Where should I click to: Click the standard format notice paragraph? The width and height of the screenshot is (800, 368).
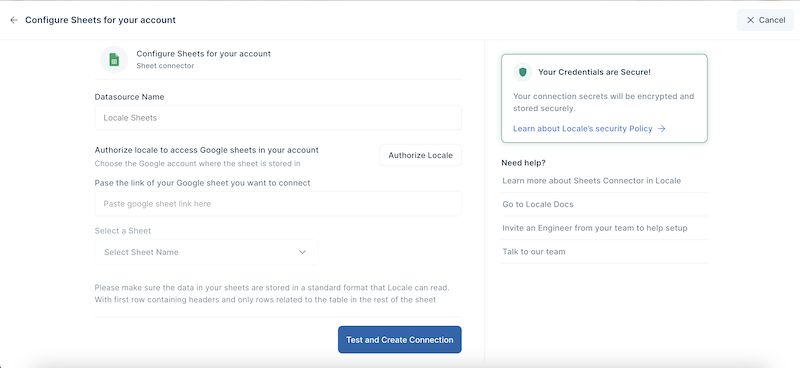272,293
